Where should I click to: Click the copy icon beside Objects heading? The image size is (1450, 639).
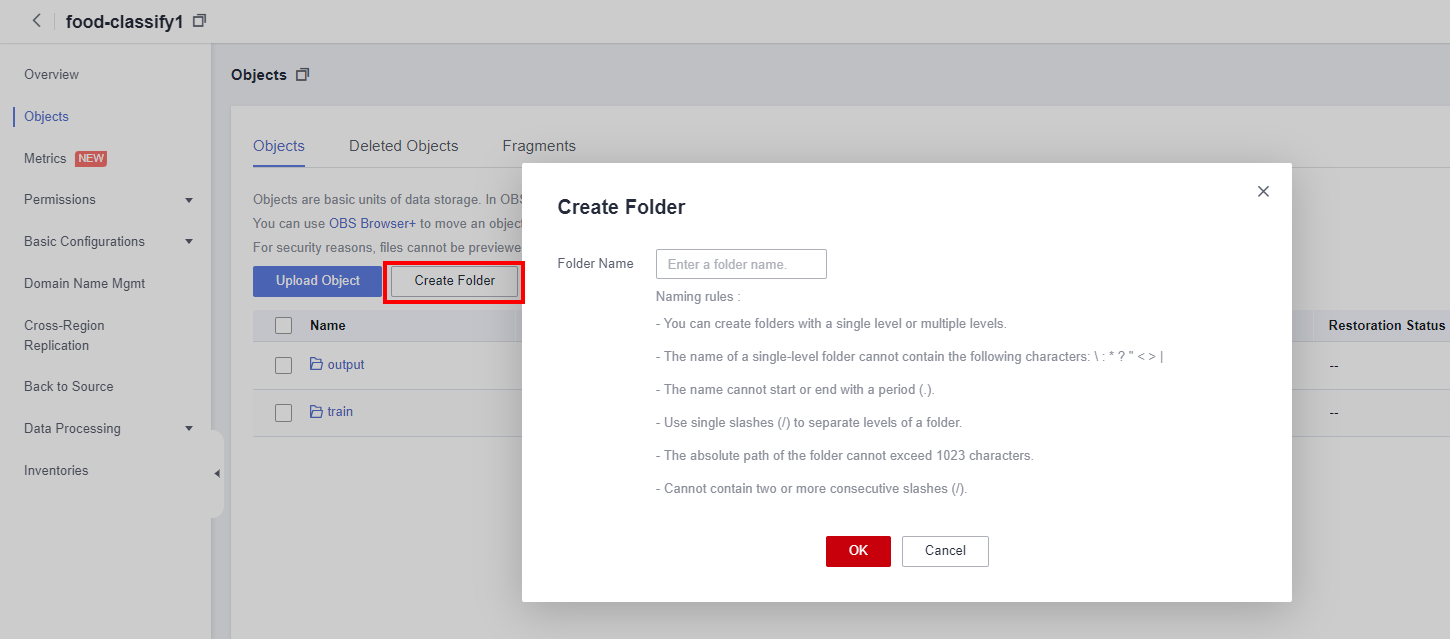click(x=303, y=75)
